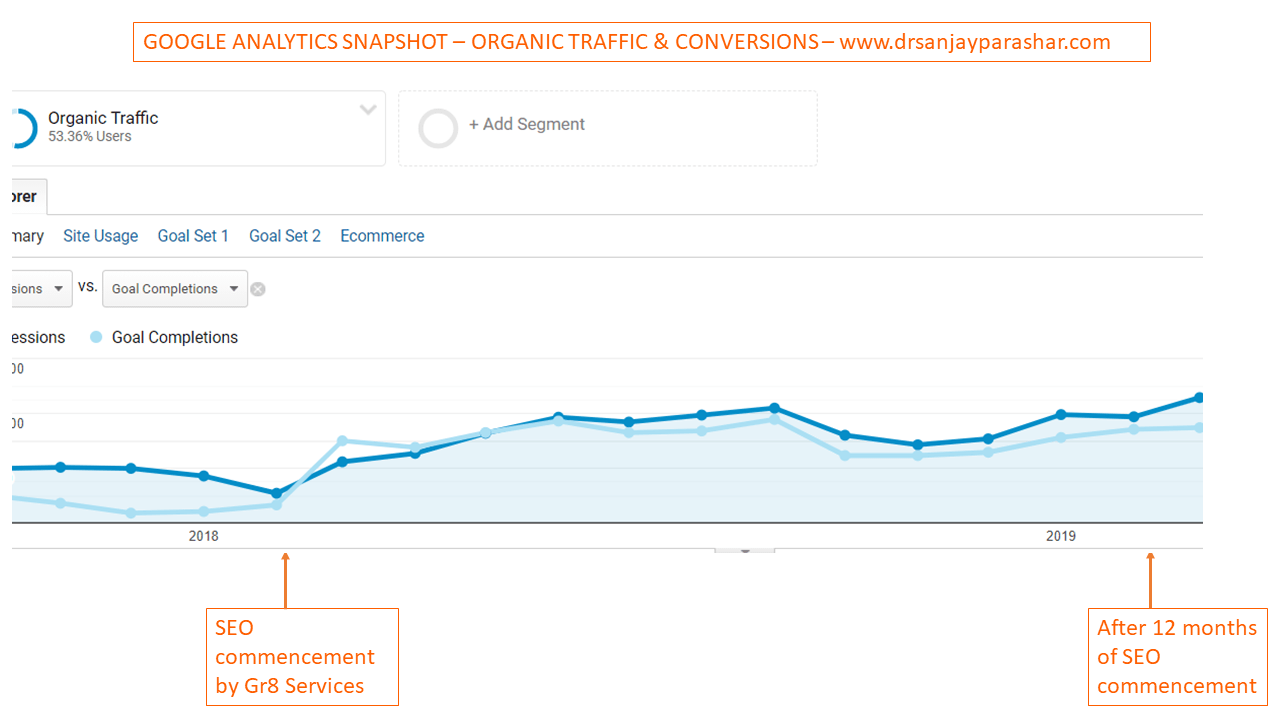The width and height of the screenshot is (1280, 720).
Task: Open the Goal Set 1 tab
Action: (x=193, y=236)
